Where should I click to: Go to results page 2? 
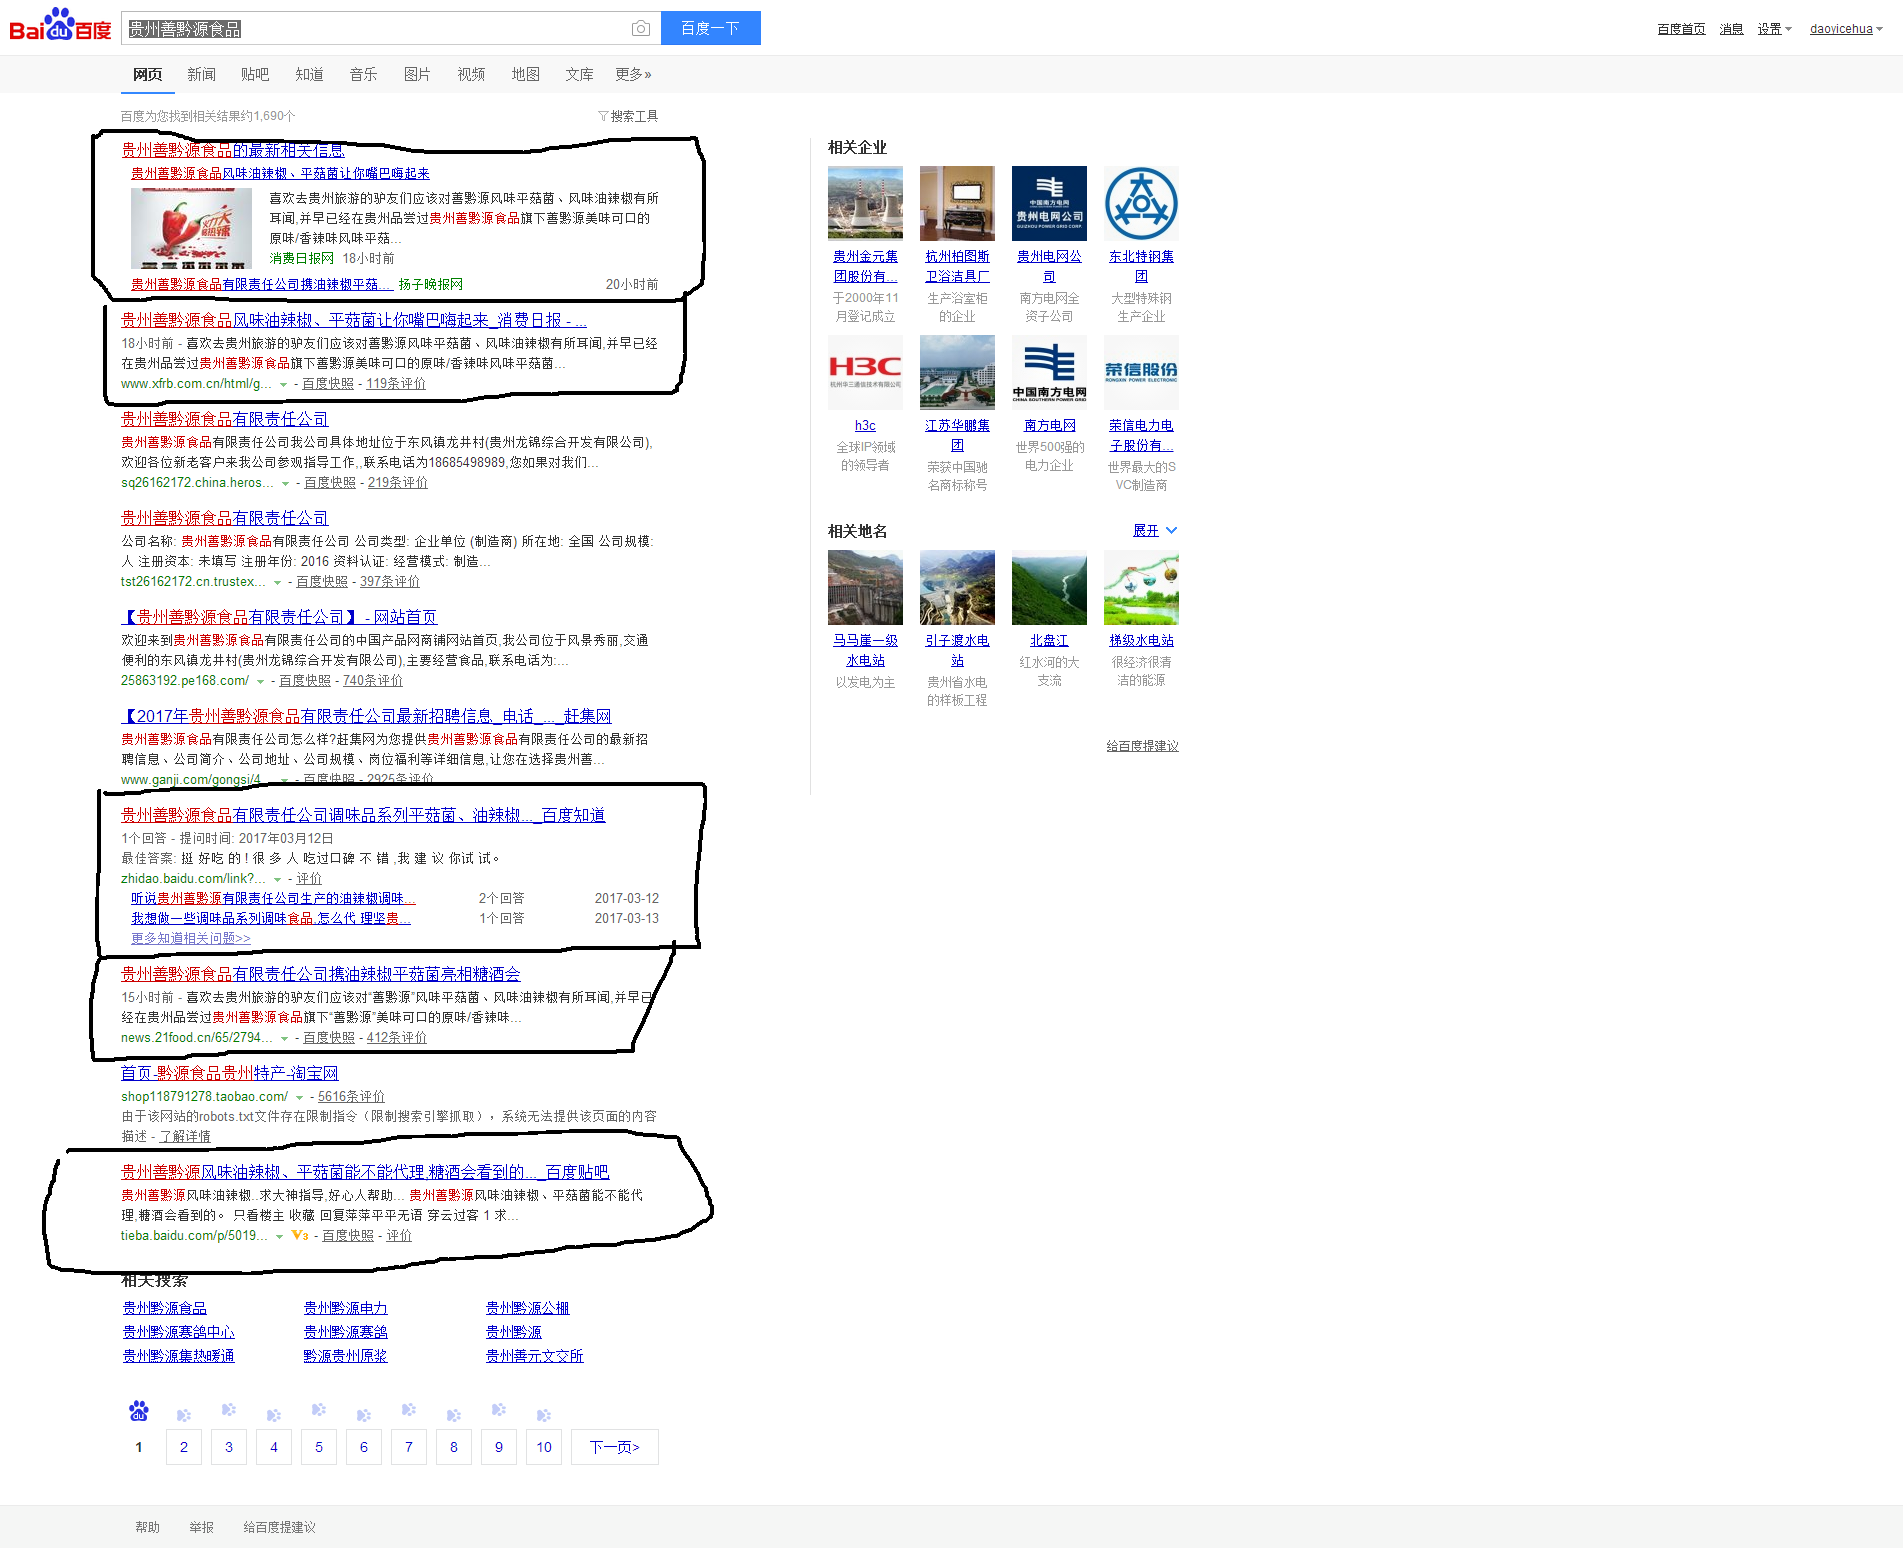click(x=184, y=1447)
